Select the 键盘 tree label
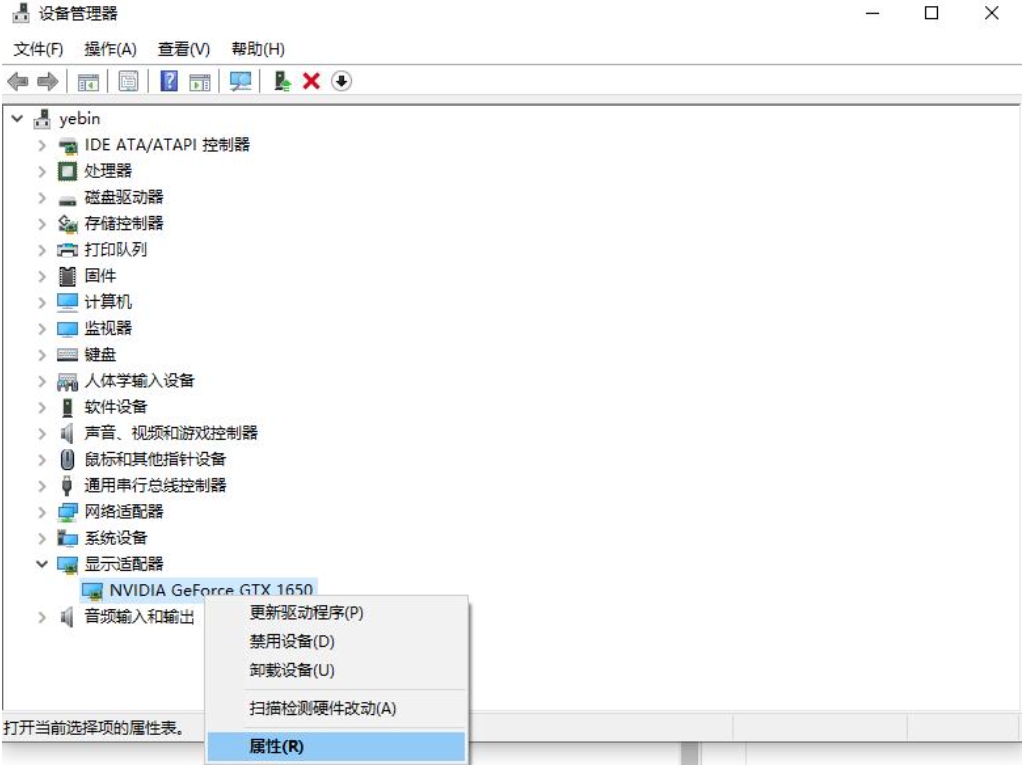The height and width of the screenshot is (770, 1031). pyautogui.click(x=100, y=355)
